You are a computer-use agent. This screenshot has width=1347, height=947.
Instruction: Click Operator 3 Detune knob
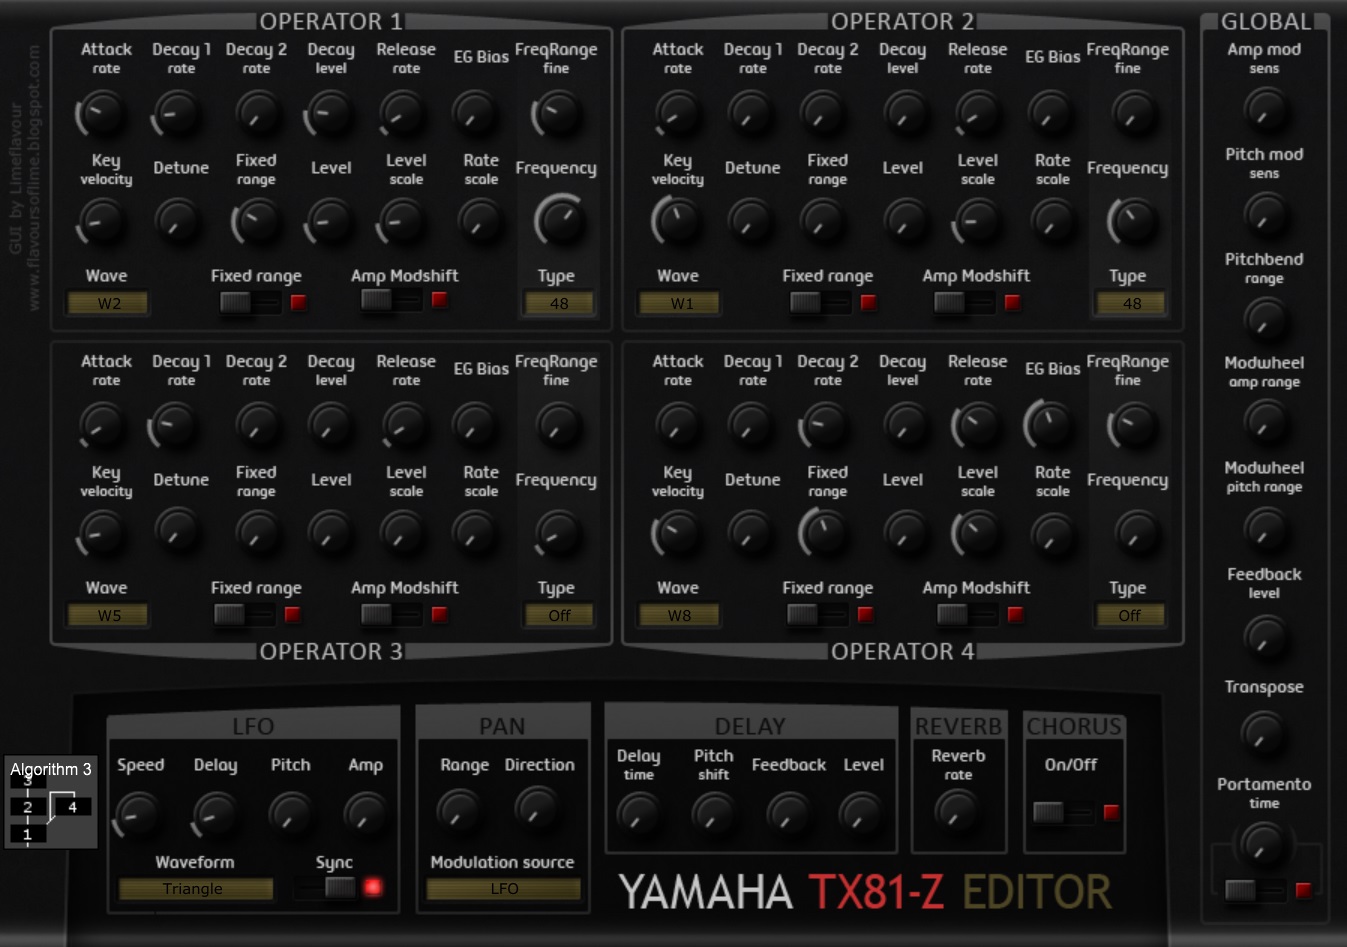pos(177,530)
